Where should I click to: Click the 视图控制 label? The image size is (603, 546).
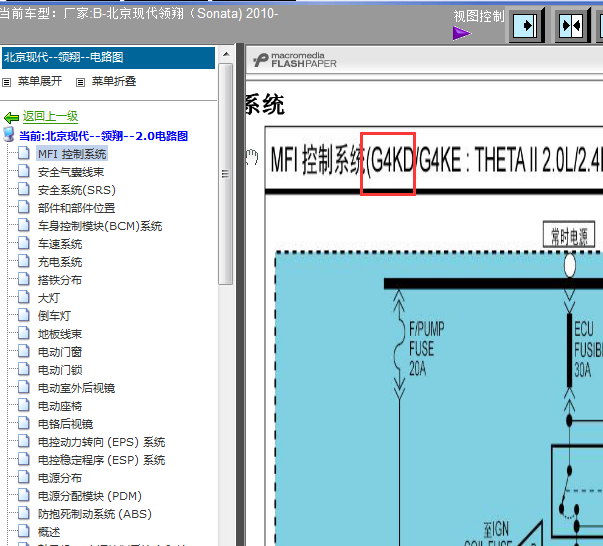tap(479, 16)
